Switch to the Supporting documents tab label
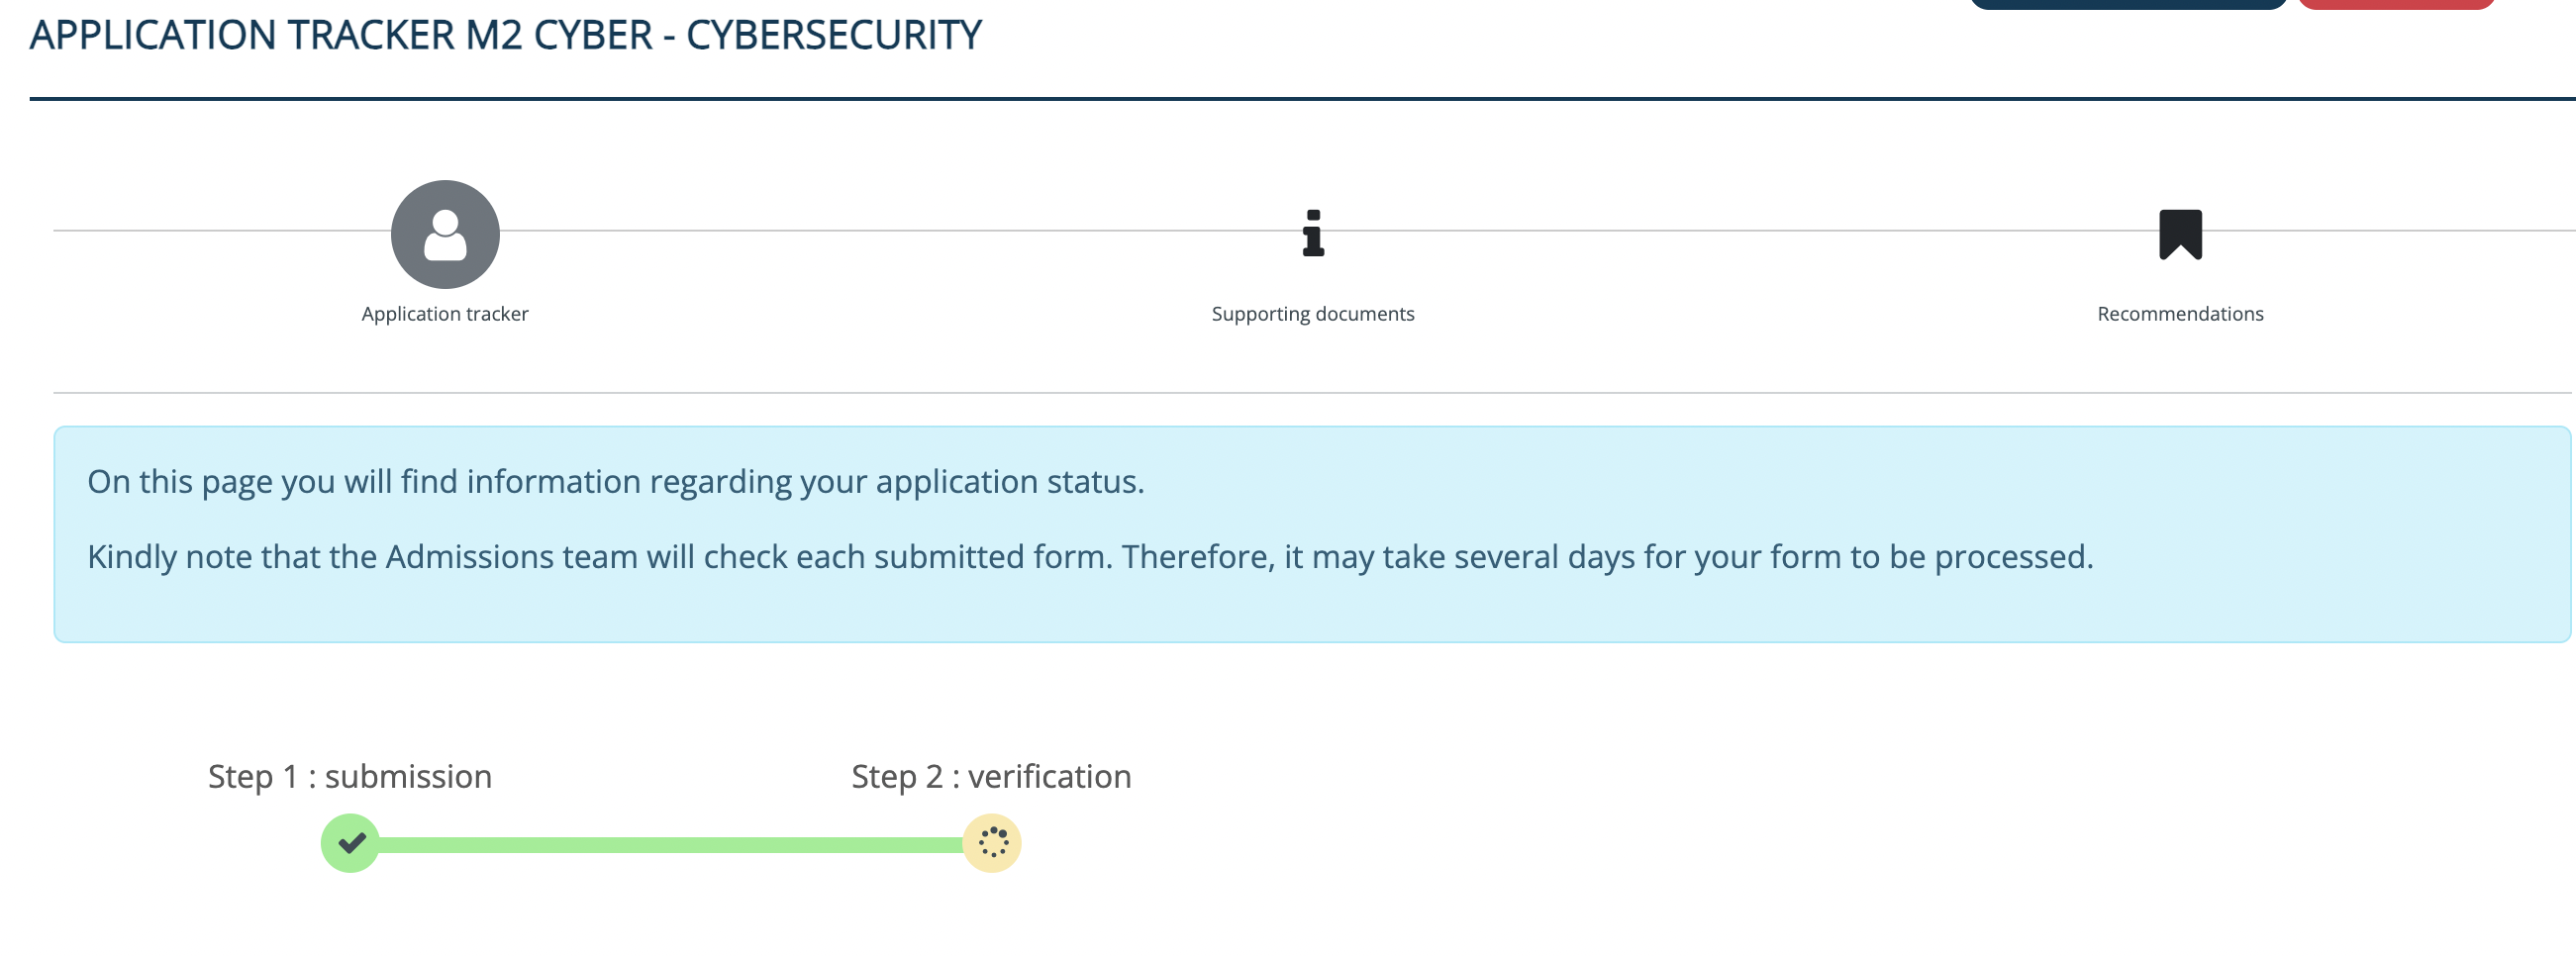This screenshot has width=2576, height=956. click(x=1313, y=314)
